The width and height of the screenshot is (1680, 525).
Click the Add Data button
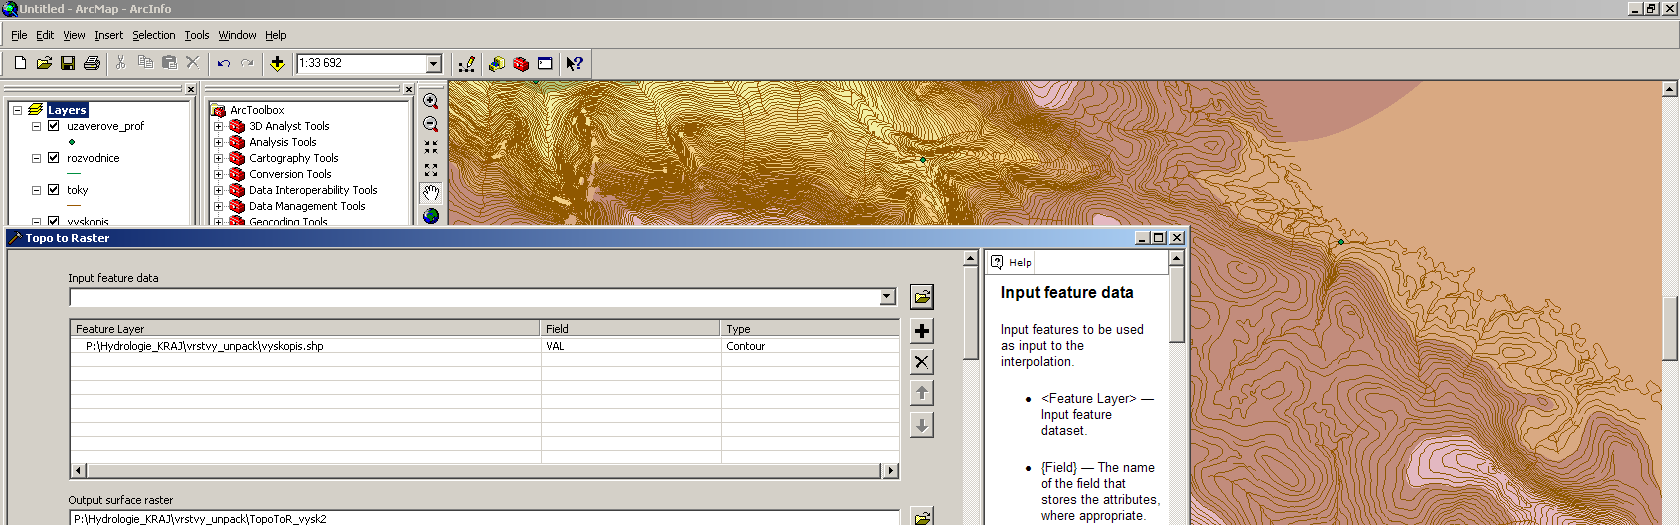click(277, 63)
